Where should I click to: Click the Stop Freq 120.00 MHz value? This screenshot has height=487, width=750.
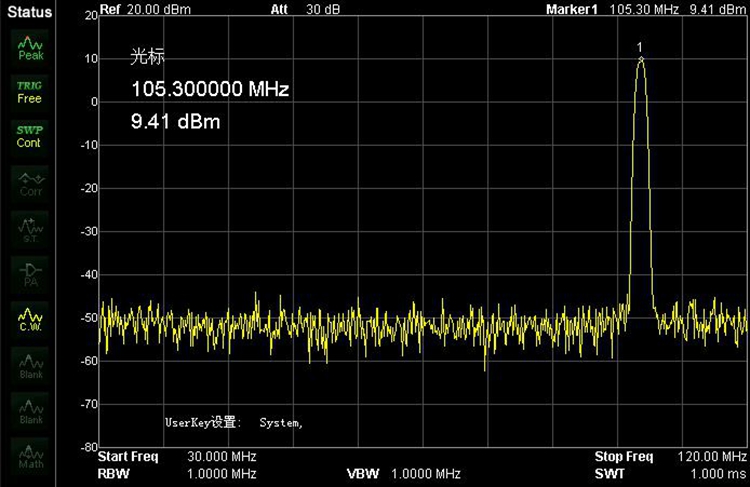tap(706, 457)
